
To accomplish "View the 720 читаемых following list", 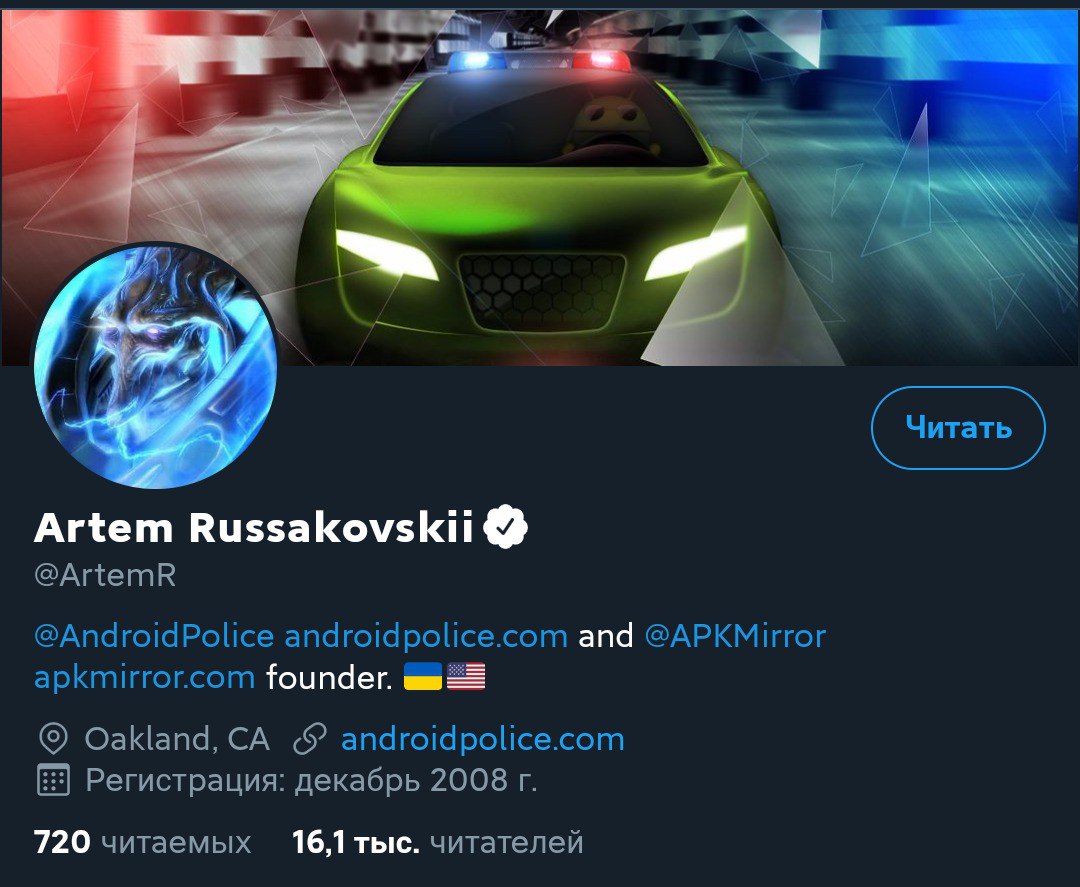I will point(143,842).
